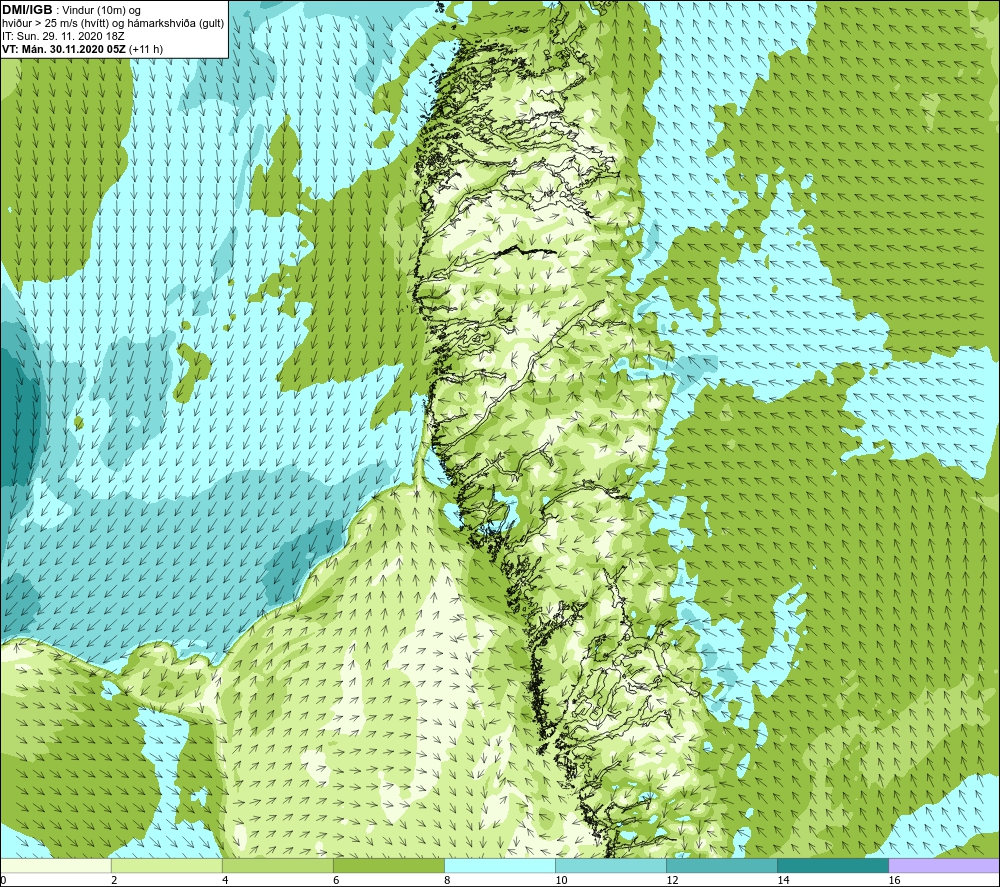
Task: Click the legend scale label '6'
Action: coord(336,881)
